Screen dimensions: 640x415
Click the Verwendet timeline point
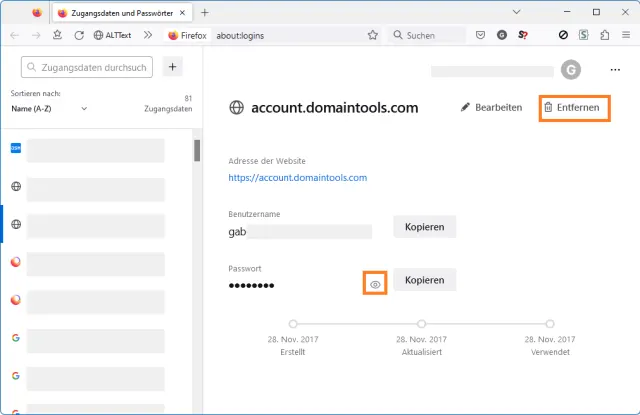pos(550,324)
